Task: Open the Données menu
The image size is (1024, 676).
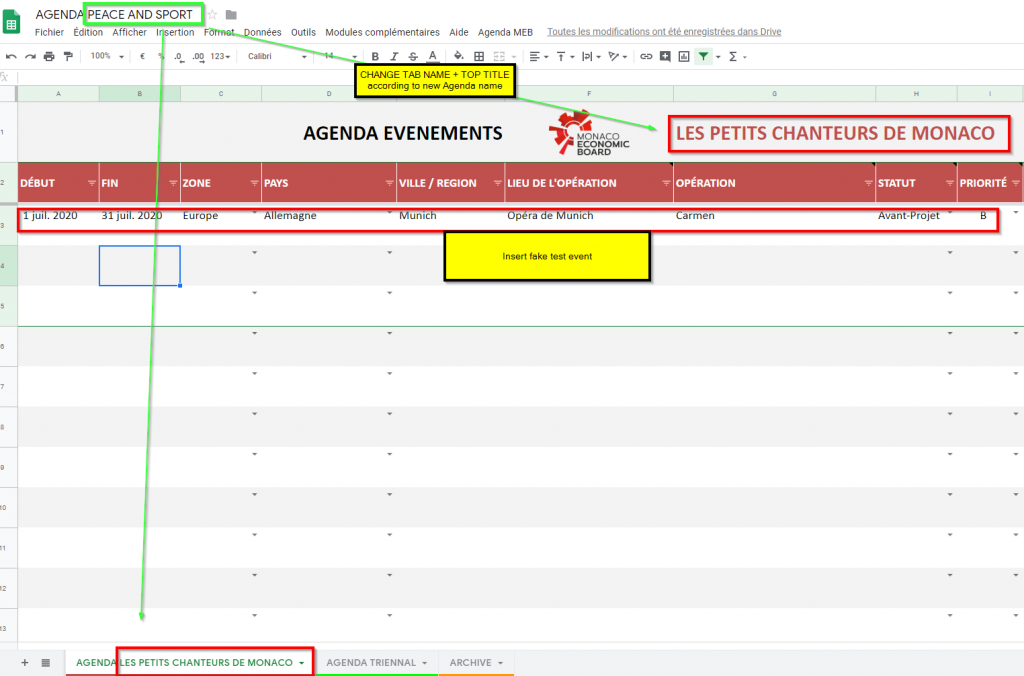Action: click(x=261, y=32)
